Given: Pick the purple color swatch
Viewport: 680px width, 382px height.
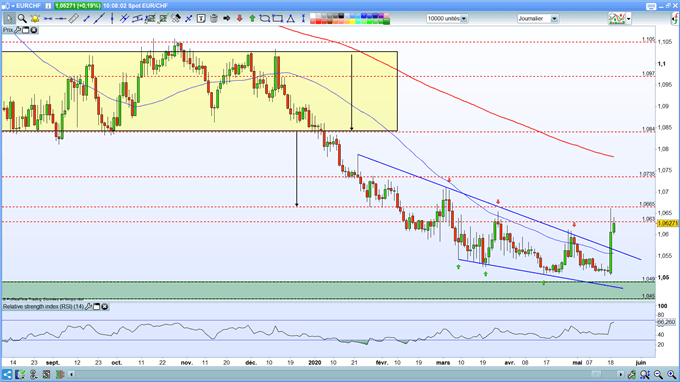Looking at the screenshot, I should click(381, 16).
